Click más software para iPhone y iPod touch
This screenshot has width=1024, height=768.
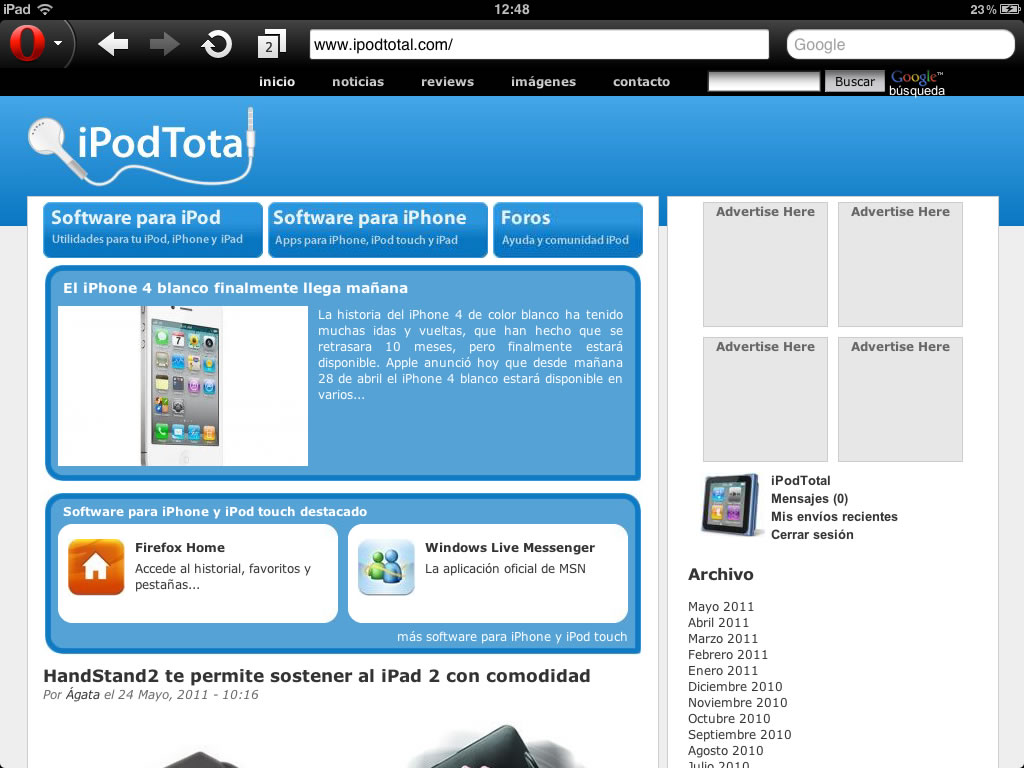tap(512, 637)
